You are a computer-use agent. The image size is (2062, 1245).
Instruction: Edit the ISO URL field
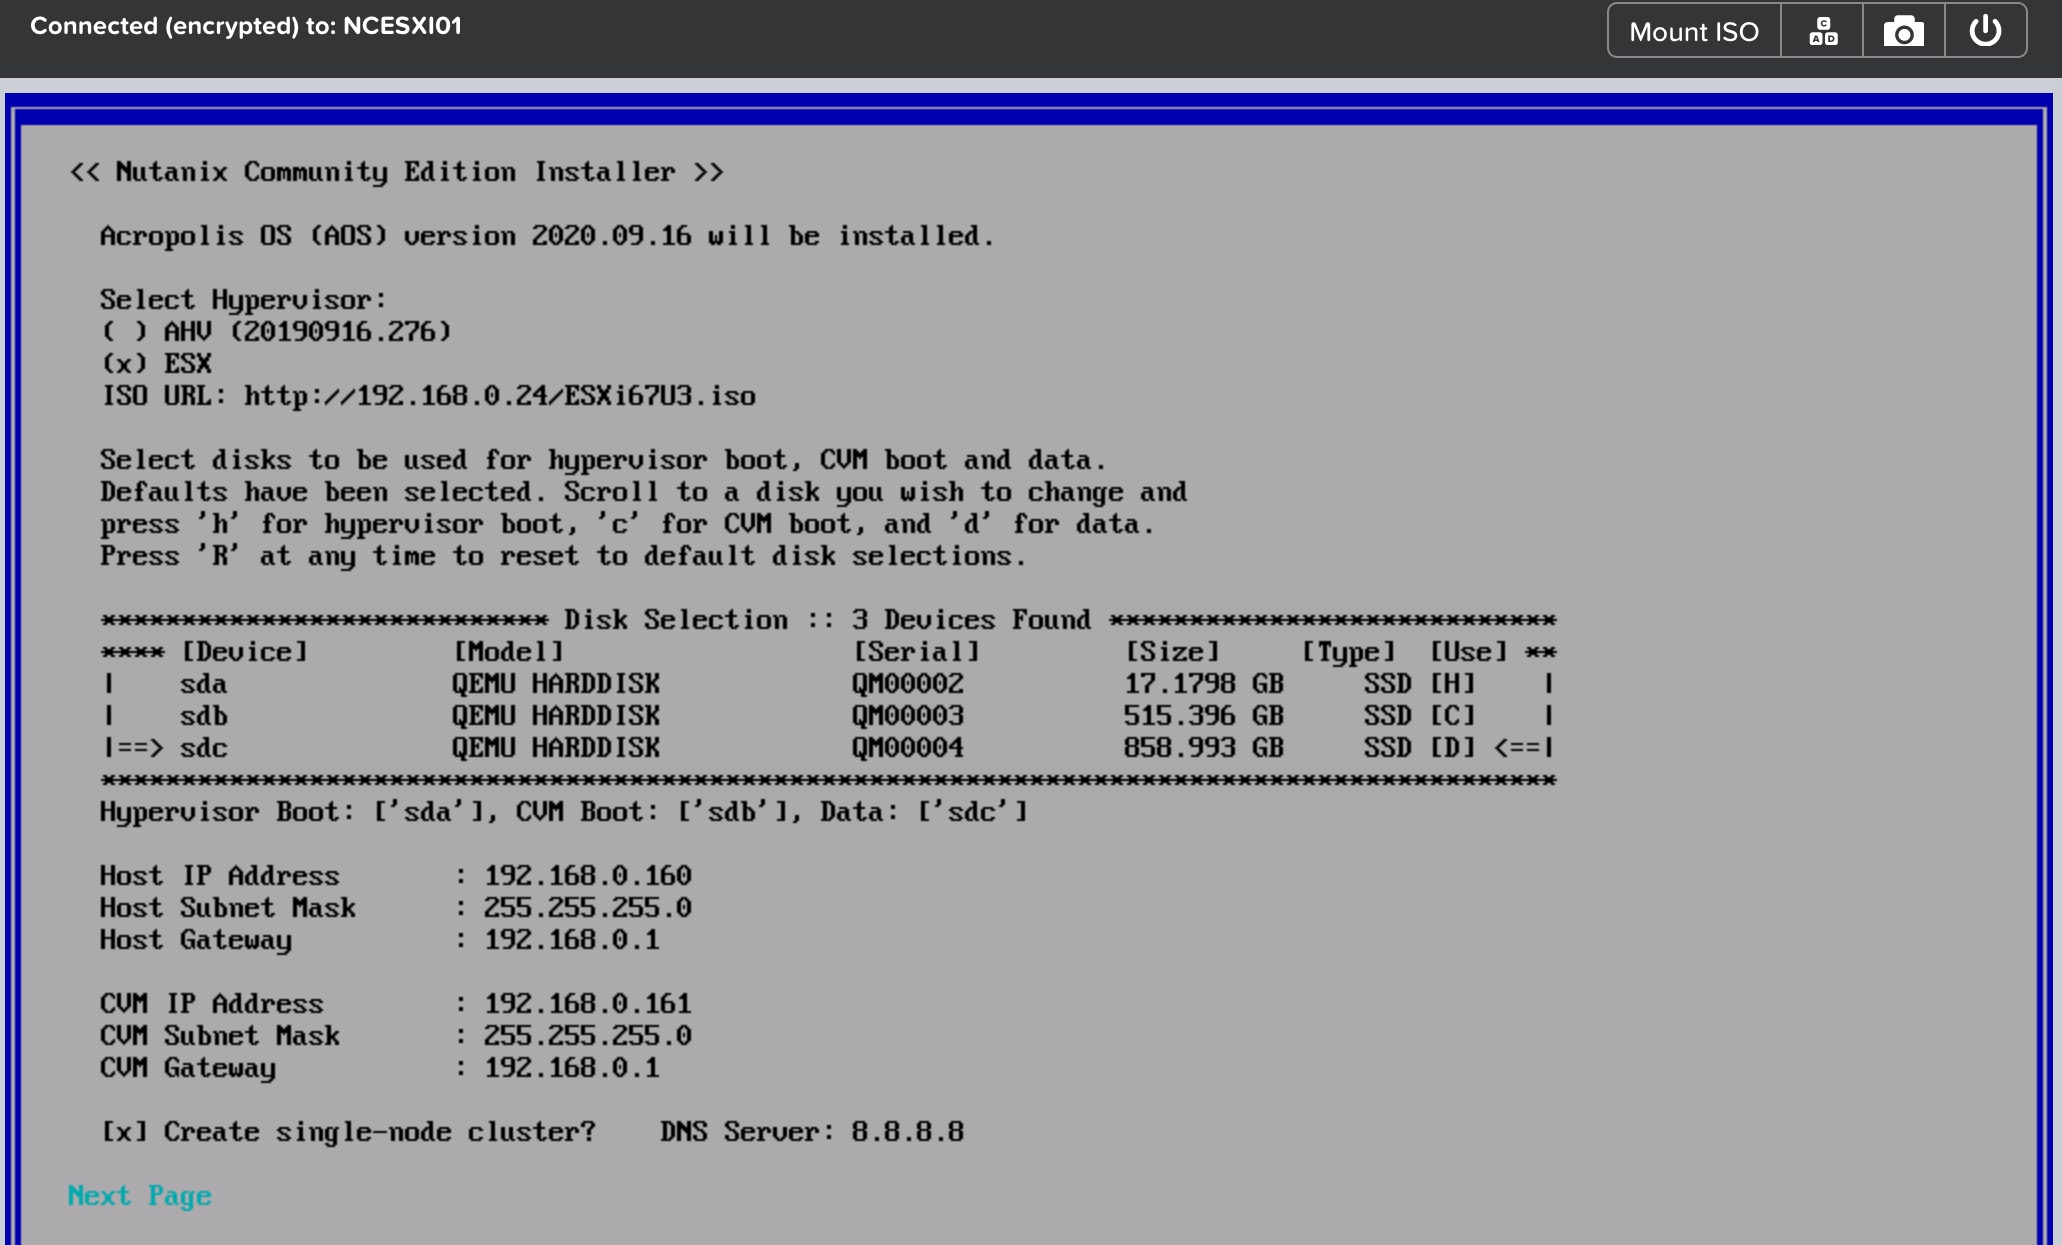(x=500, y=396)
